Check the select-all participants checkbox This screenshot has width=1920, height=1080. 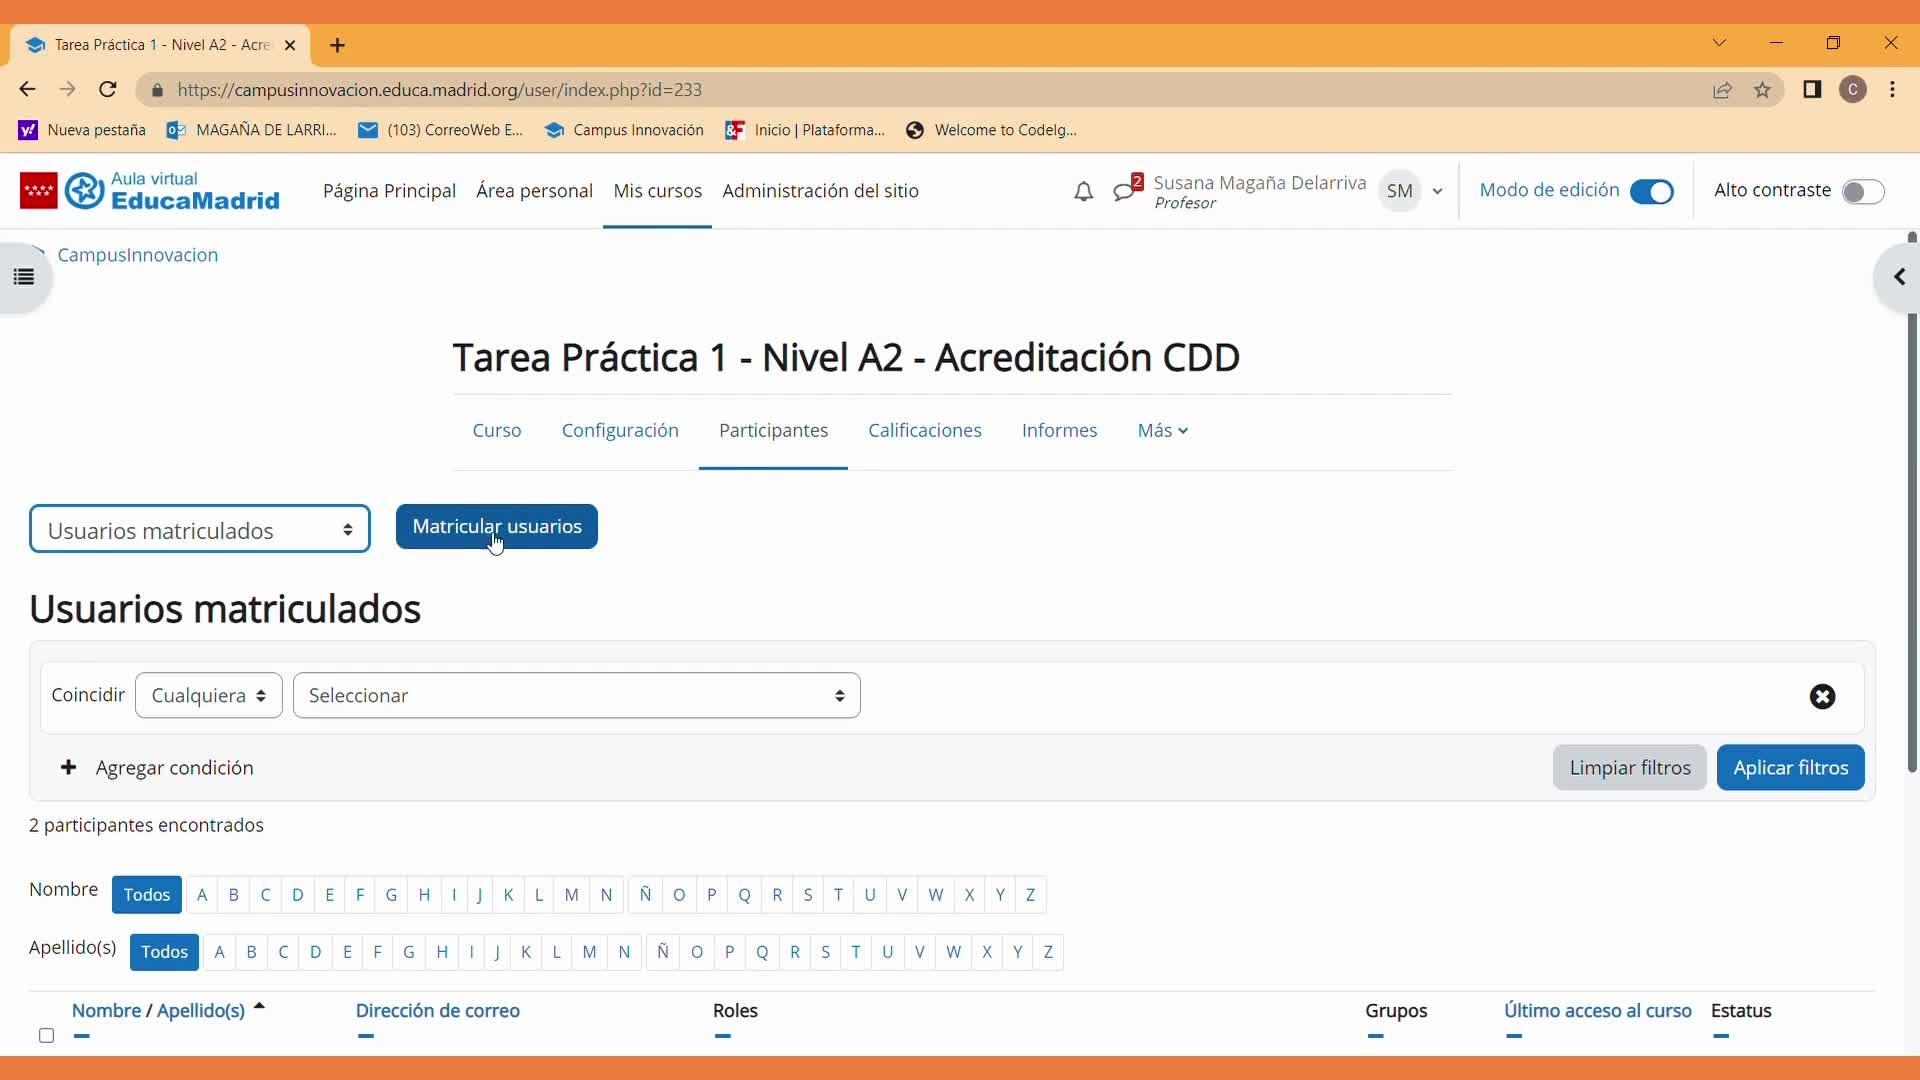point(46,1035)
